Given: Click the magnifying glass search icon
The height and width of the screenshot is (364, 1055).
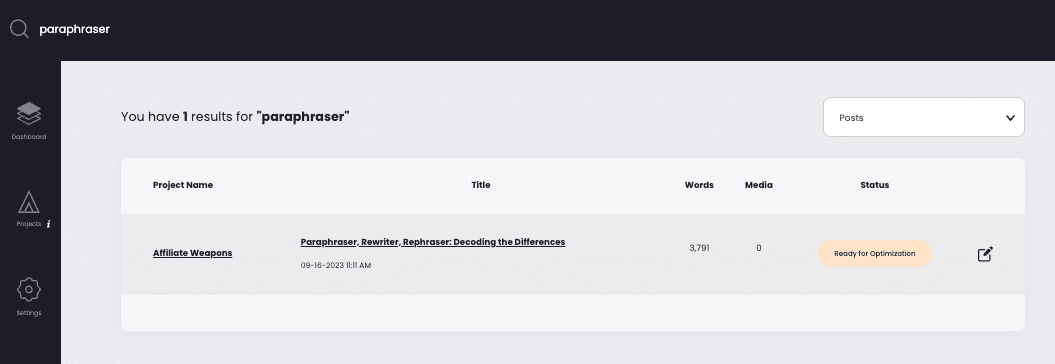Looking at the screenshot, I should tap(20, 29).
